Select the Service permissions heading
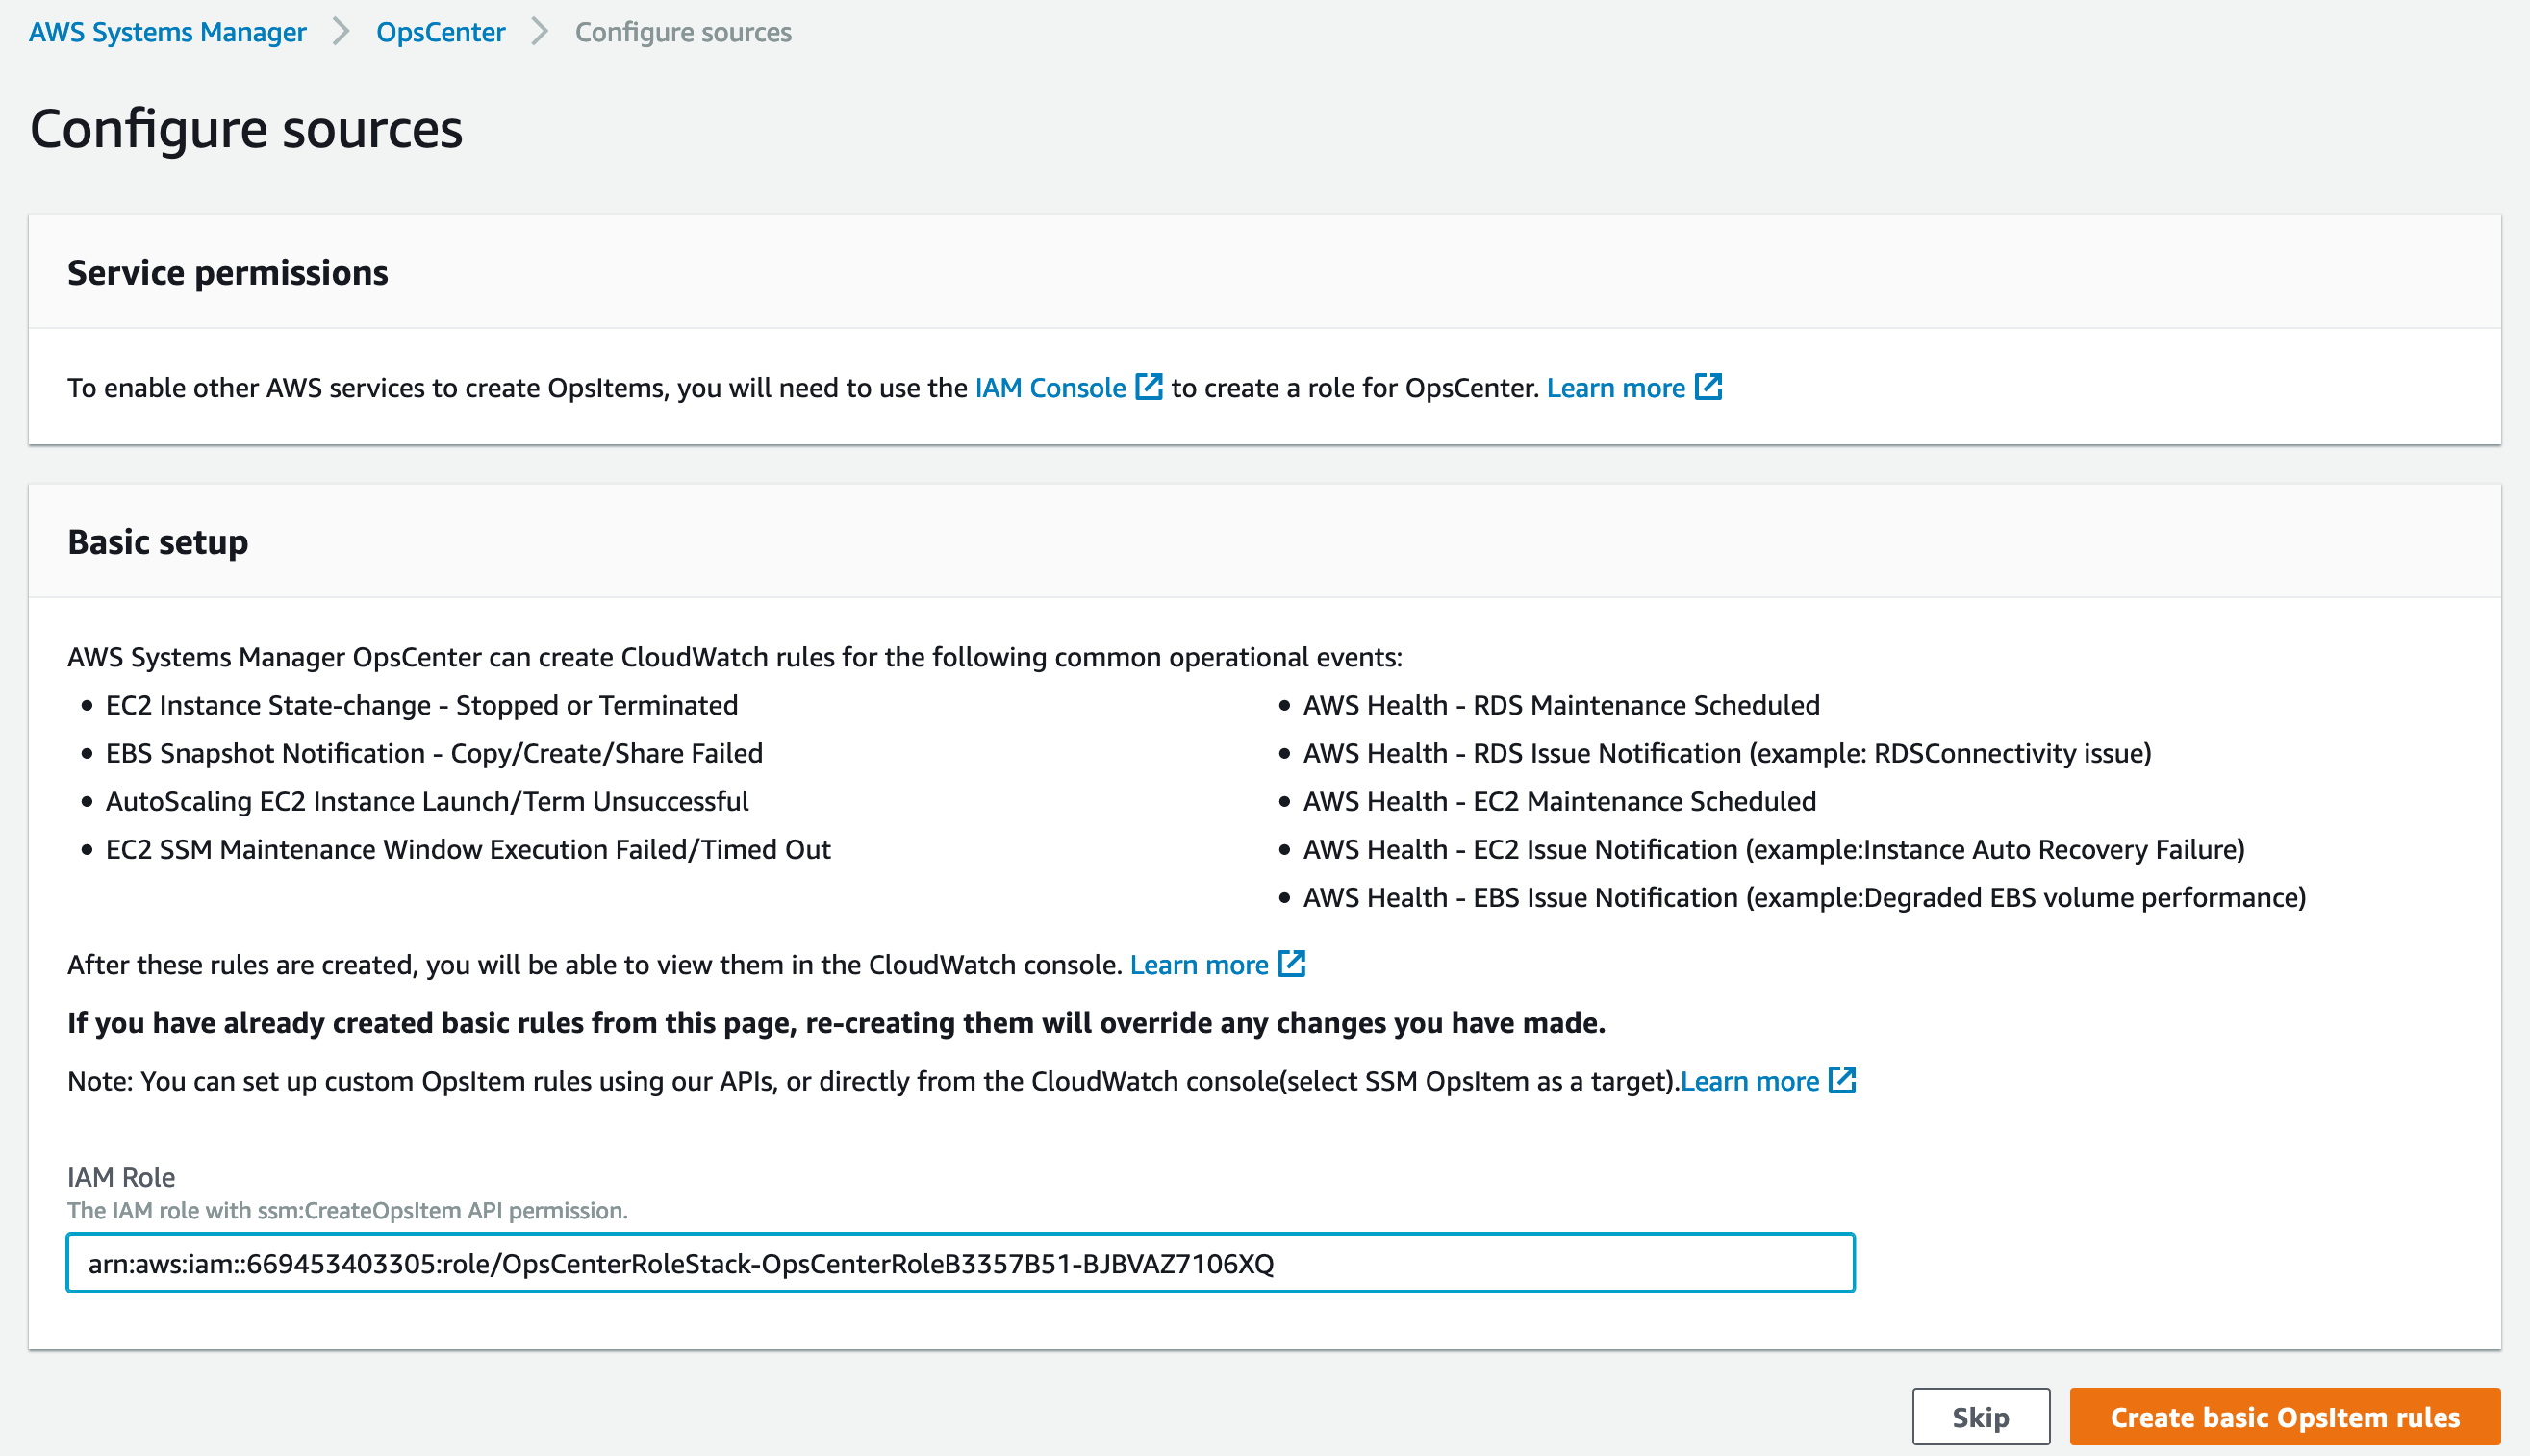2530x1456 pixels. point(227,273)
